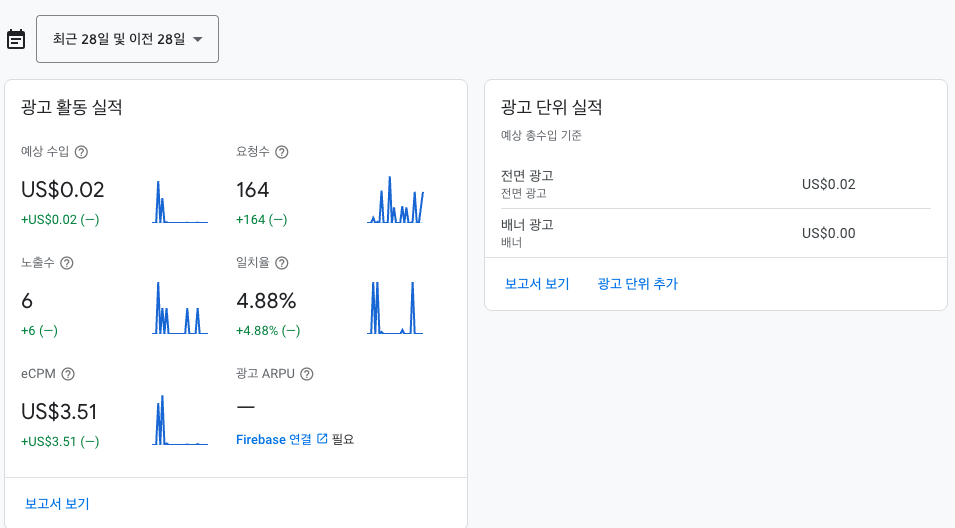Click help icon next to 요청수
This screenshot has height=528, width=955.
click(281, 152)
